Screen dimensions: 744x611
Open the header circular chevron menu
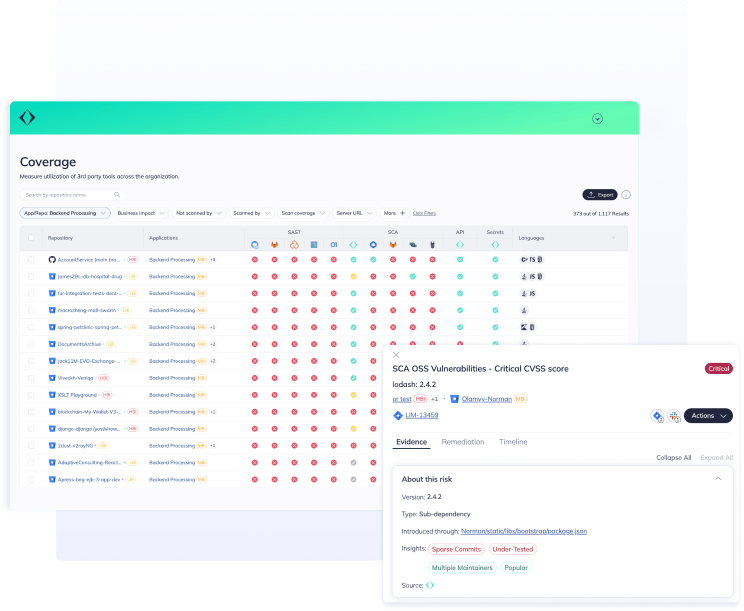pos(597,119)
